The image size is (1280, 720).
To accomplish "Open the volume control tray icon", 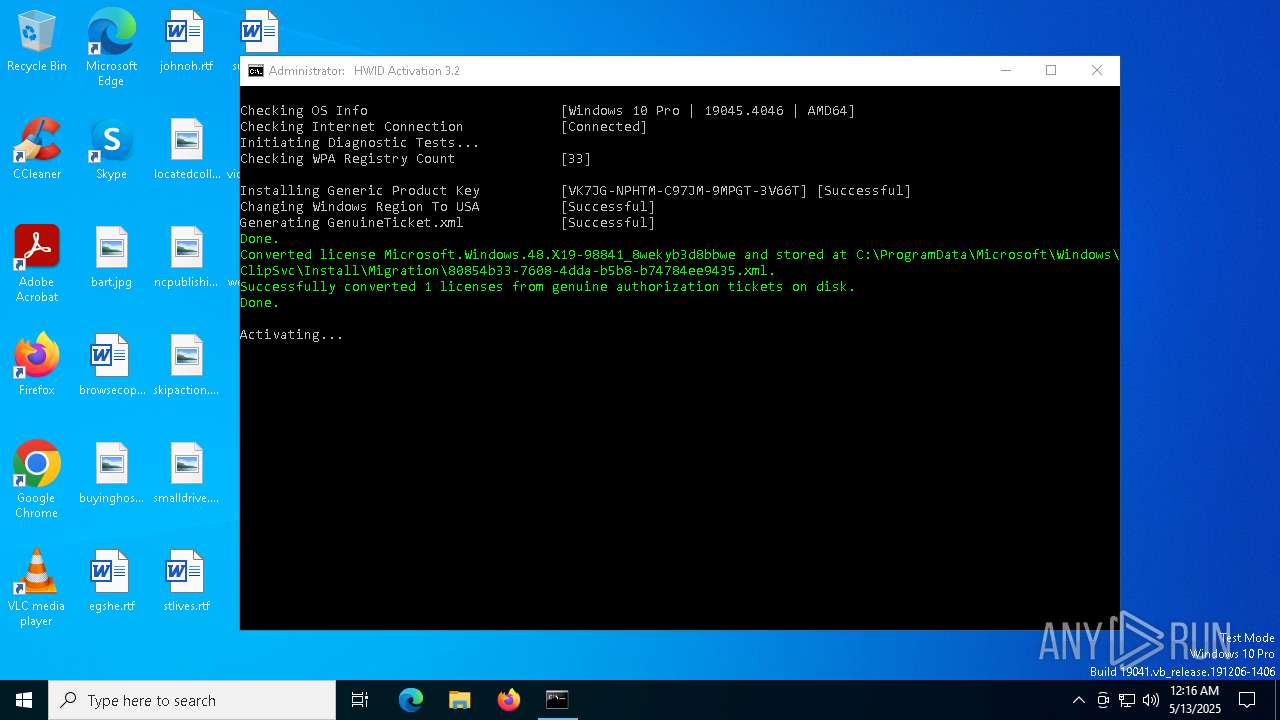I will [x=1151, y=700].
